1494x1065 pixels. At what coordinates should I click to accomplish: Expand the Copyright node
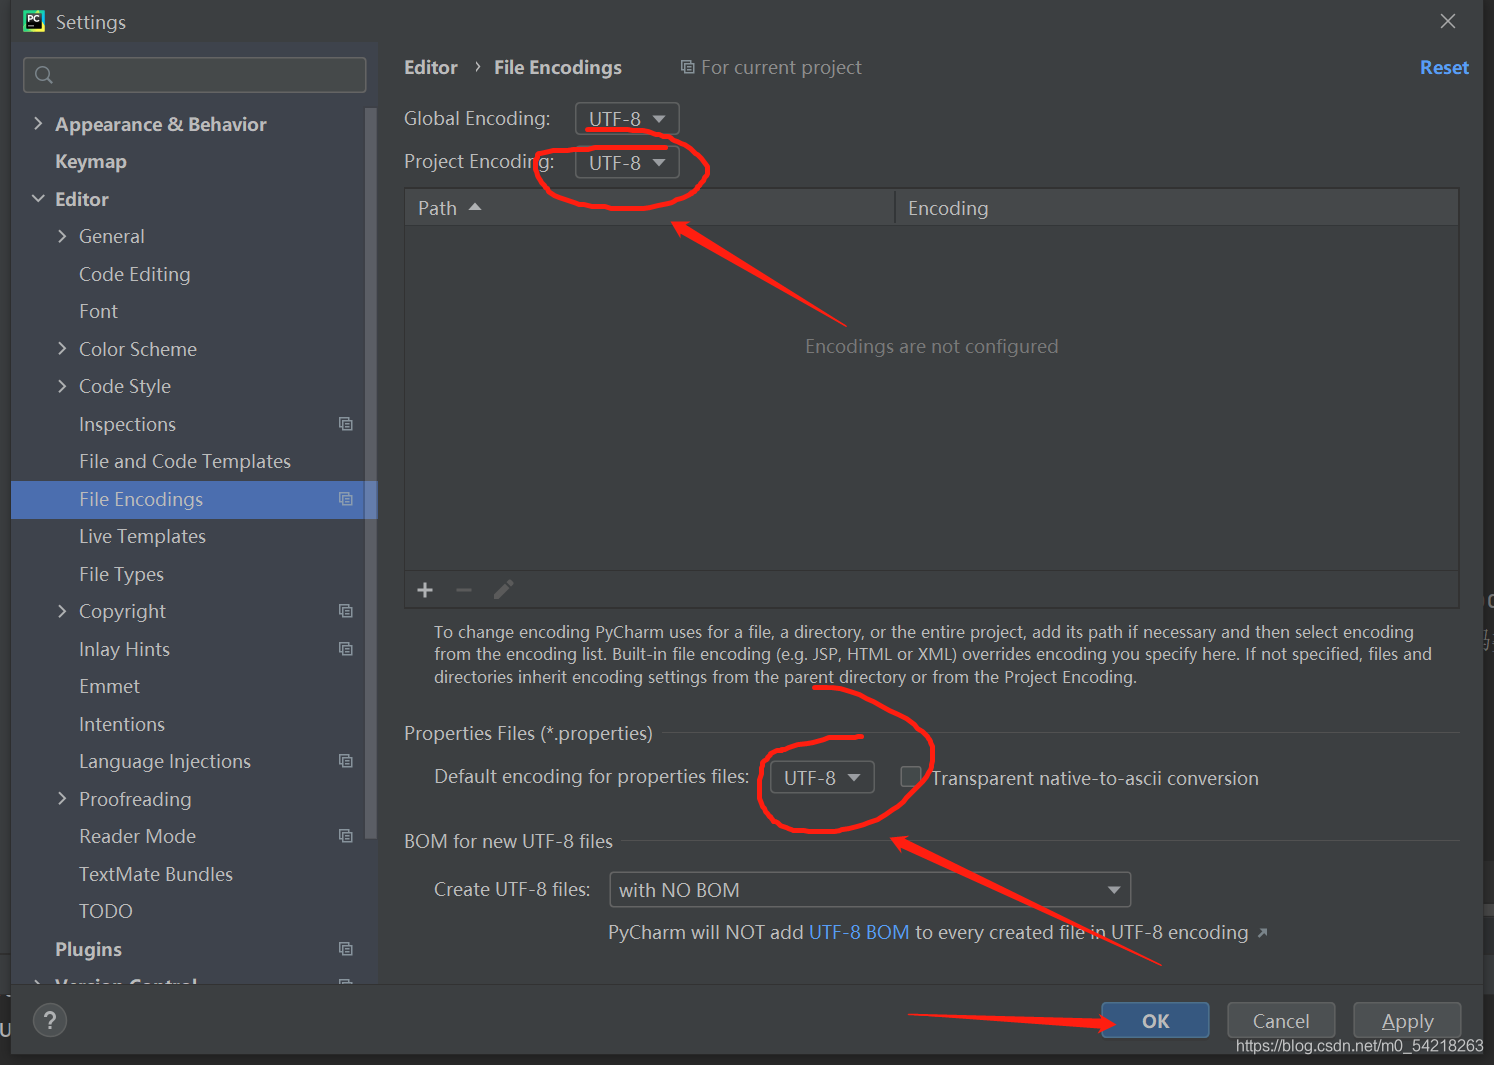[62, 611]
